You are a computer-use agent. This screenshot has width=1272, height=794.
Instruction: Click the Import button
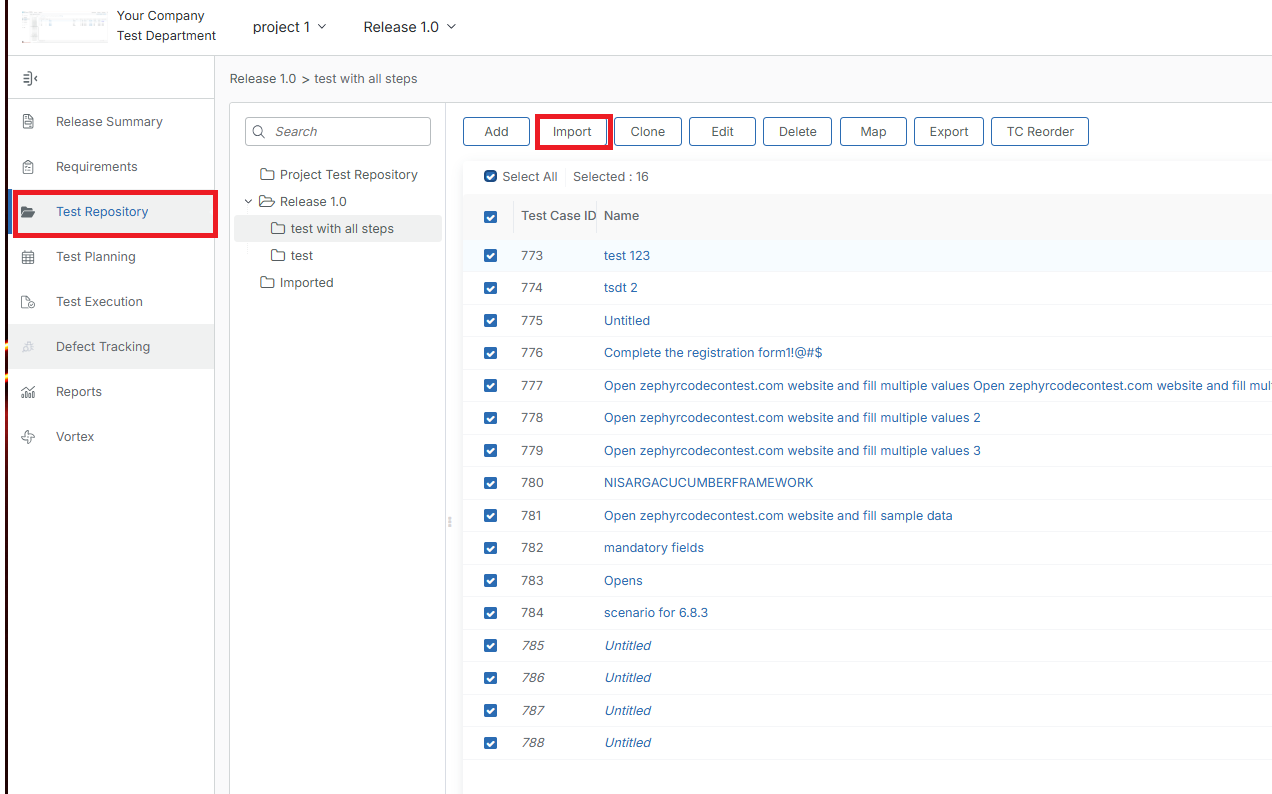point(573,131)
